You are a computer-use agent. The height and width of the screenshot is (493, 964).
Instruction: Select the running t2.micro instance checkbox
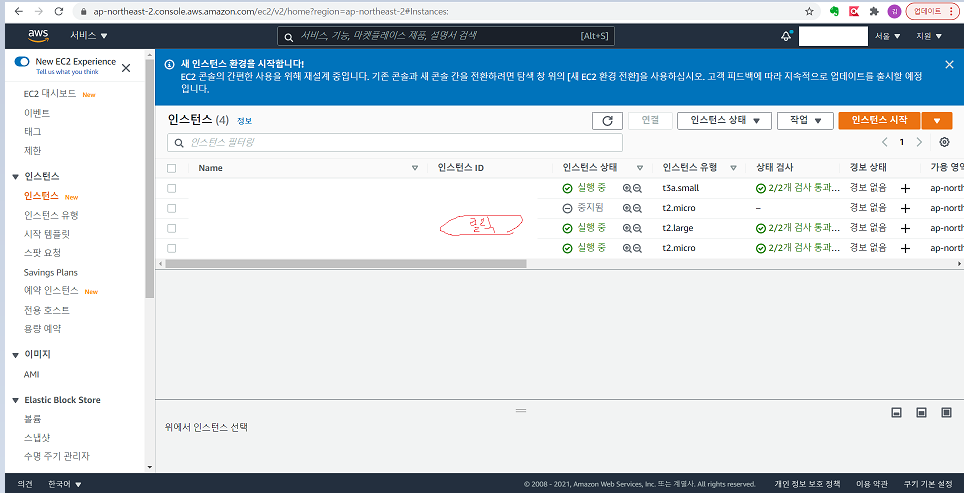pyautogui.click(x=172, y=248)
